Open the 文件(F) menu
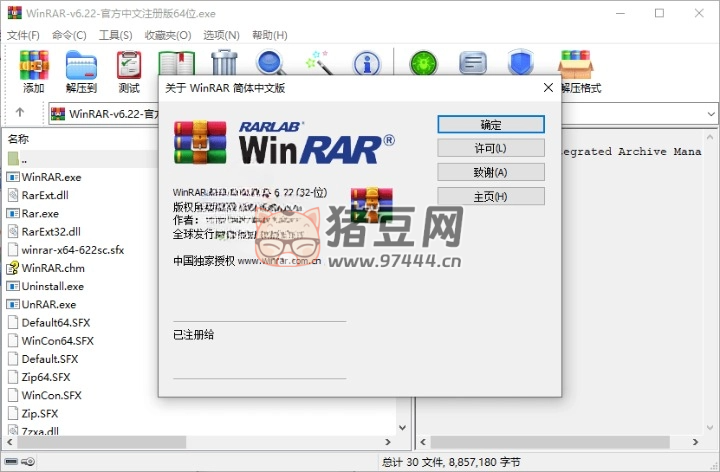 [x=23, y=35]
